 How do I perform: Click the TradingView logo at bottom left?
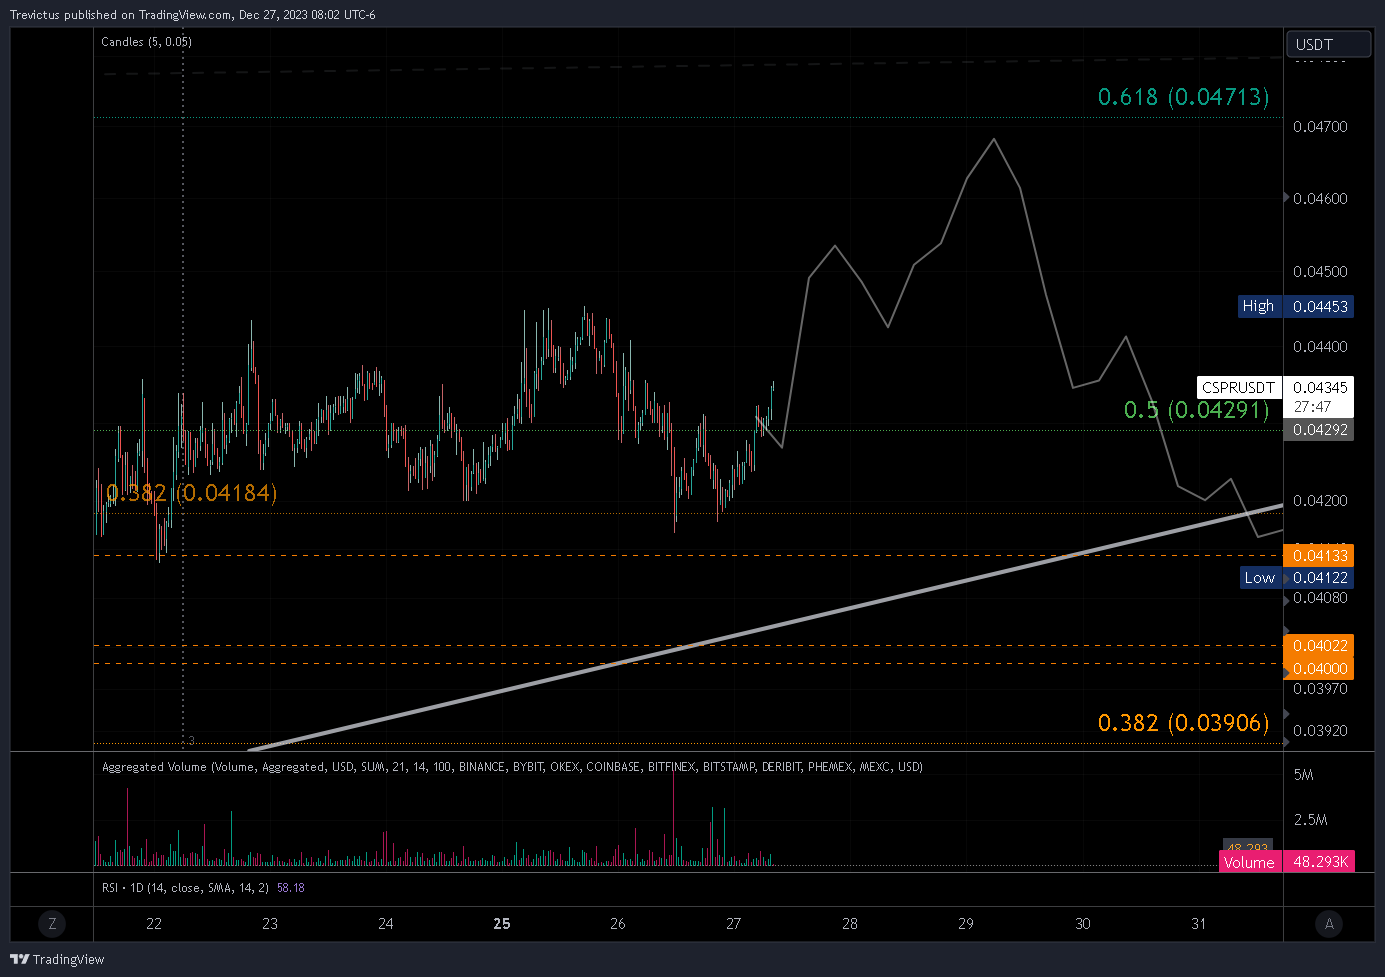(x=57, y=959)
